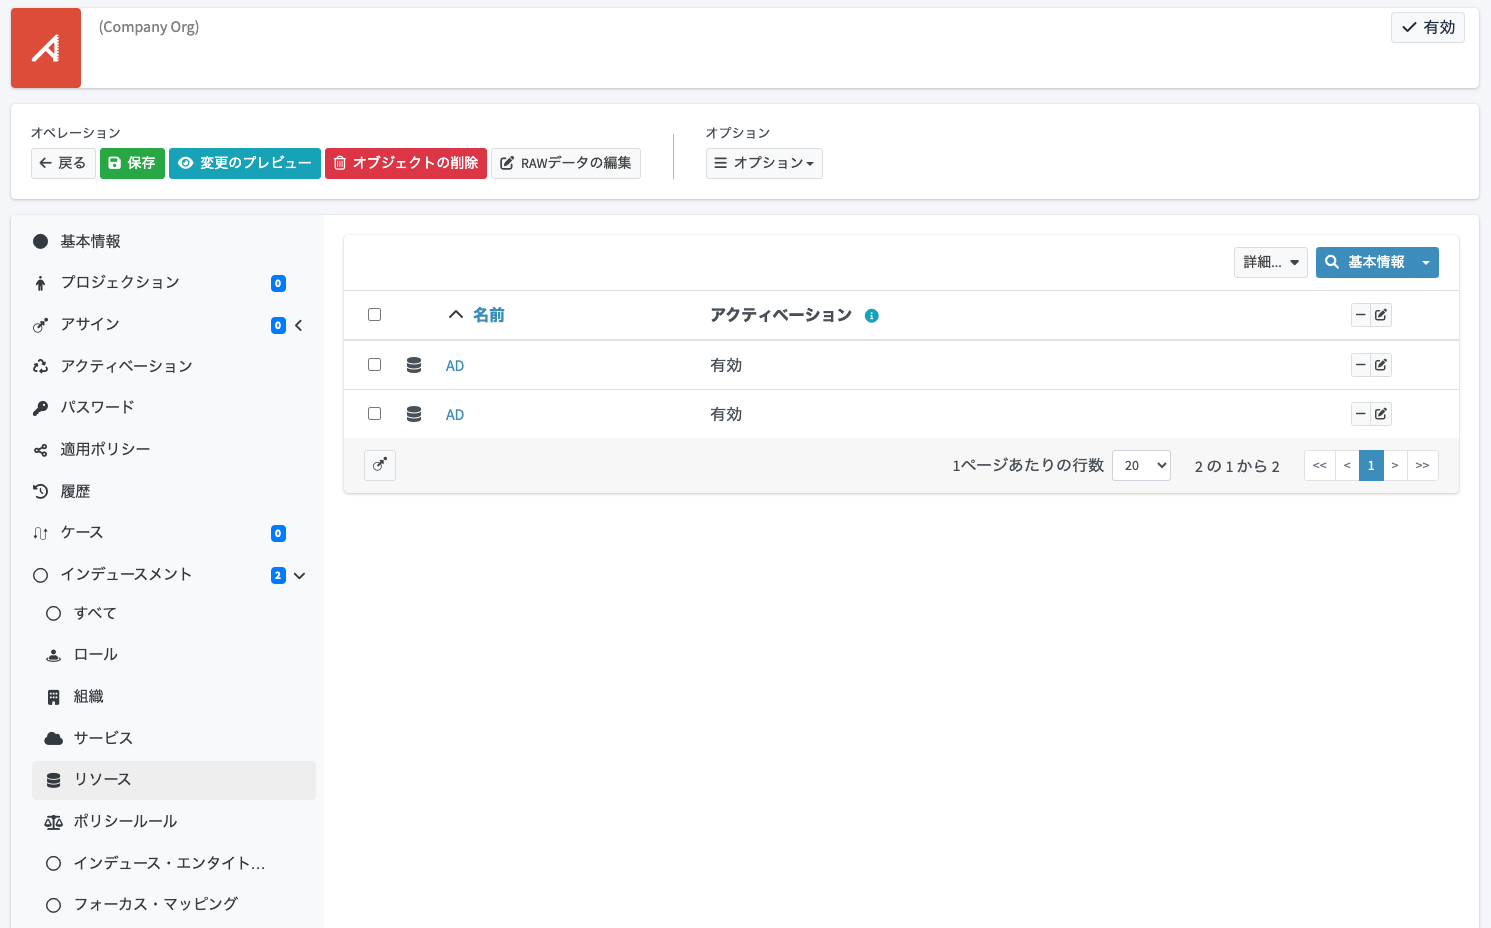
Task: Edit the second AD row with pencil icon
Action: (x=1381, y=414)
